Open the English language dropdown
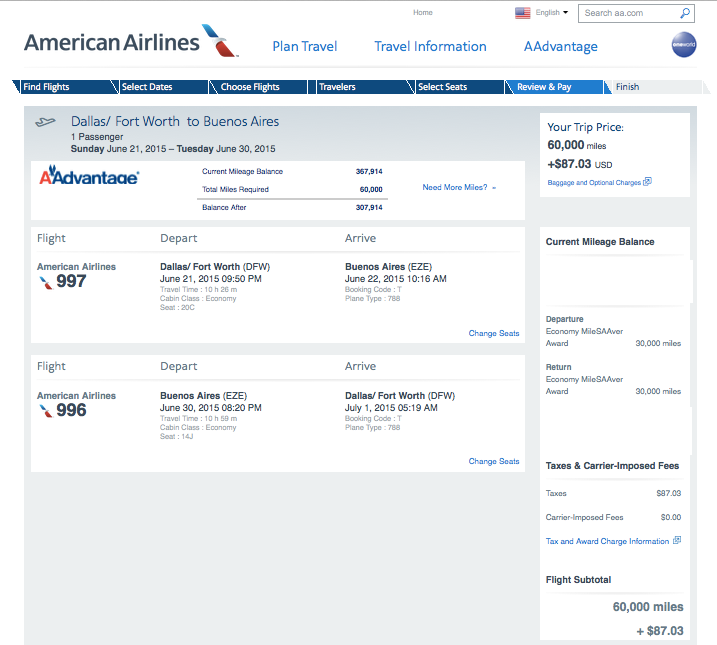The width and height of the screenshot is (717, 645). pyautogui.click(x=552, y=13)
